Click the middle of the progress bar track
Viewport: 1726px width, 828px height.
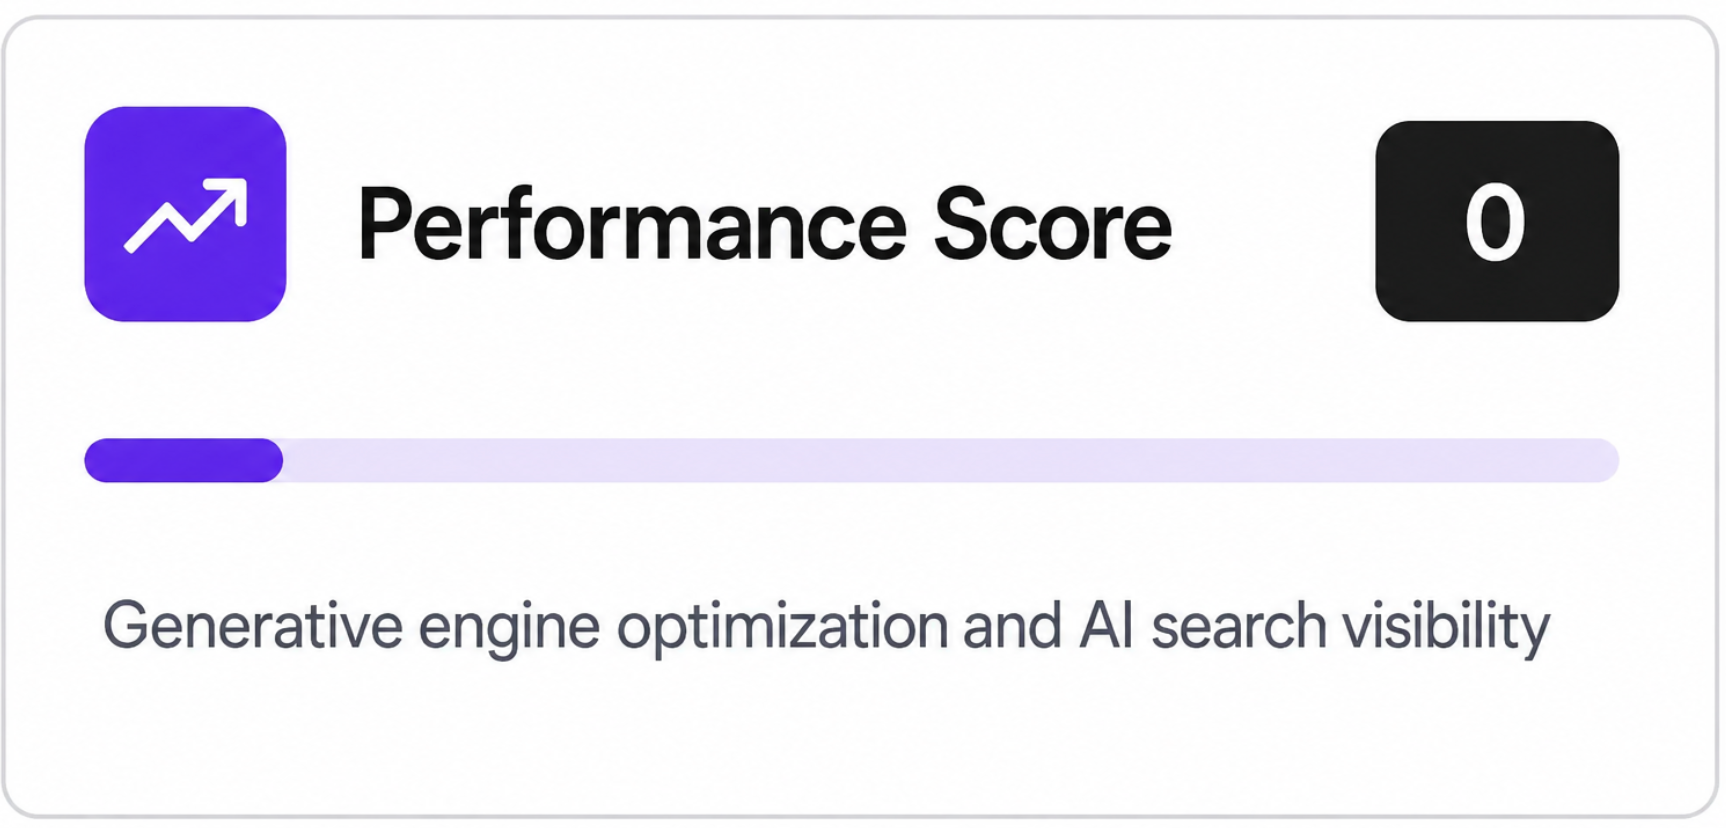pos(852,460)
